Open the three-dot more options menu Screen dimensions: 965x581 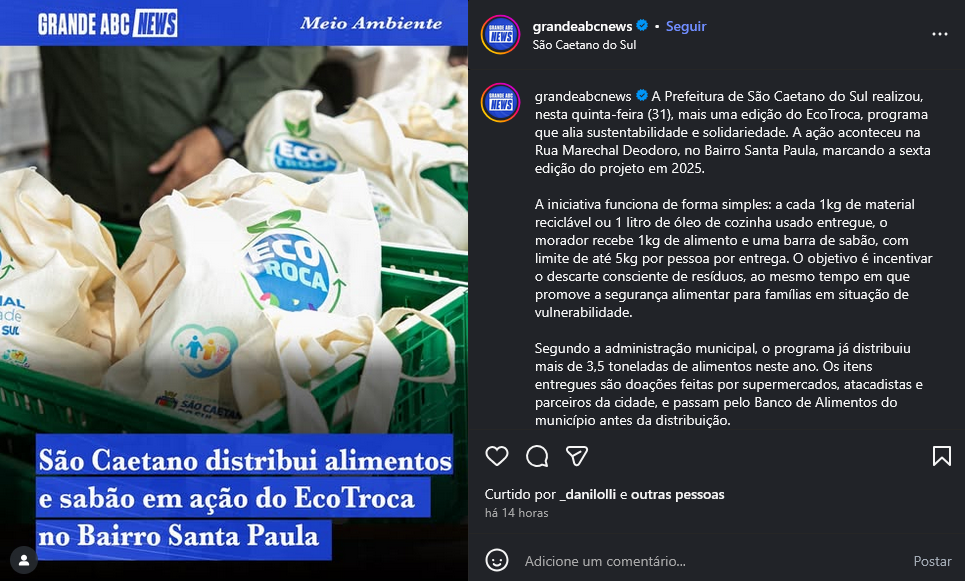[940, 34]
